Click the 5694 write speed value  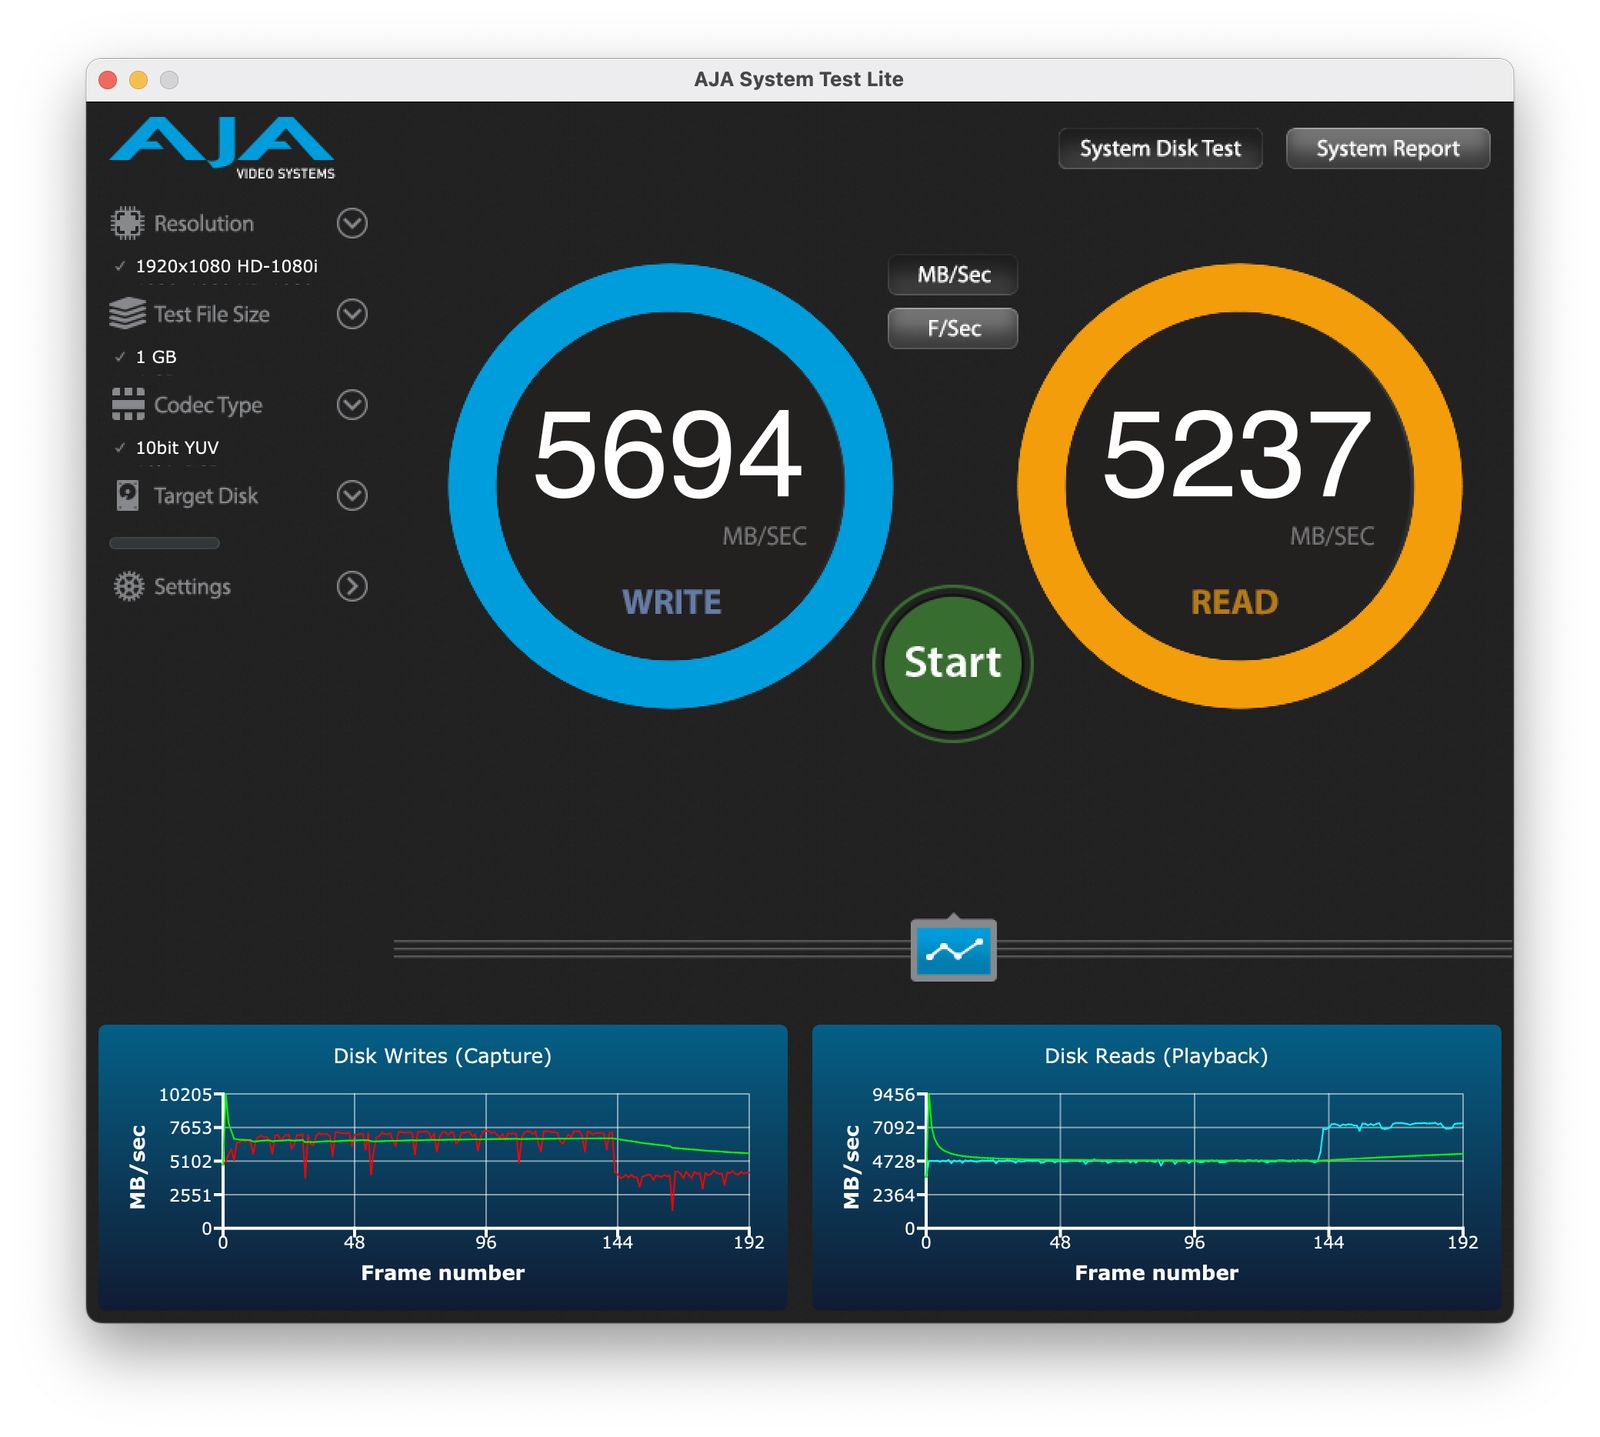tap(668, 455)
